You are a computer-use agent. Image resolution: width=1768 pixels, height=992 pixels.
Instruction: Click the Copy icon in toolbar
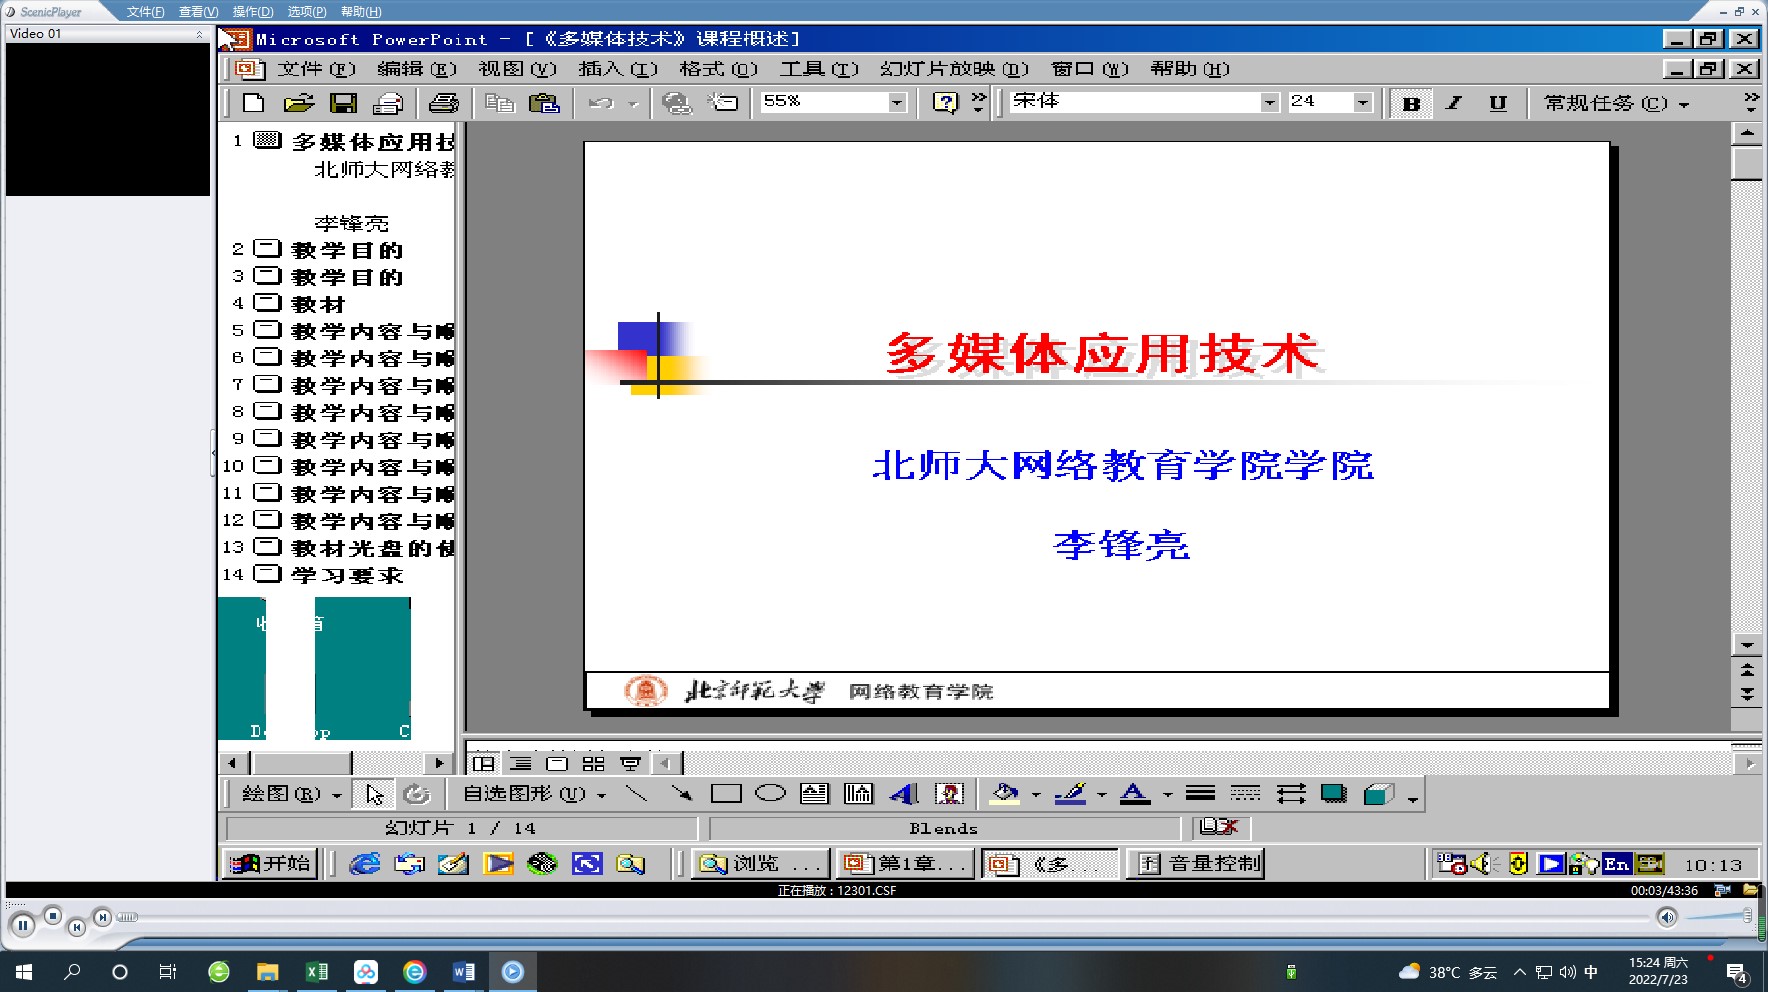coord(499,103)
